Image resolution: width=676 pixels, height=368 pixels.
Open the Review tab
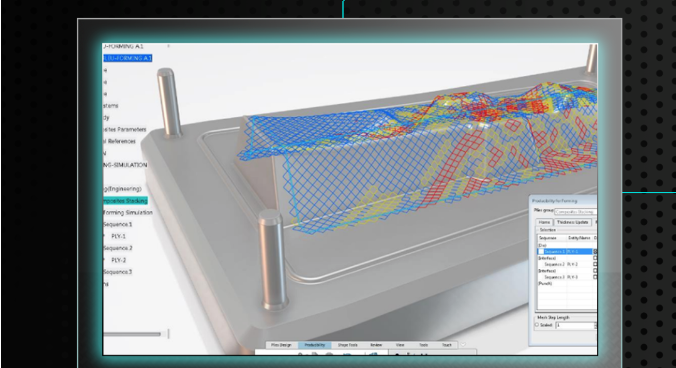(376, 345)
